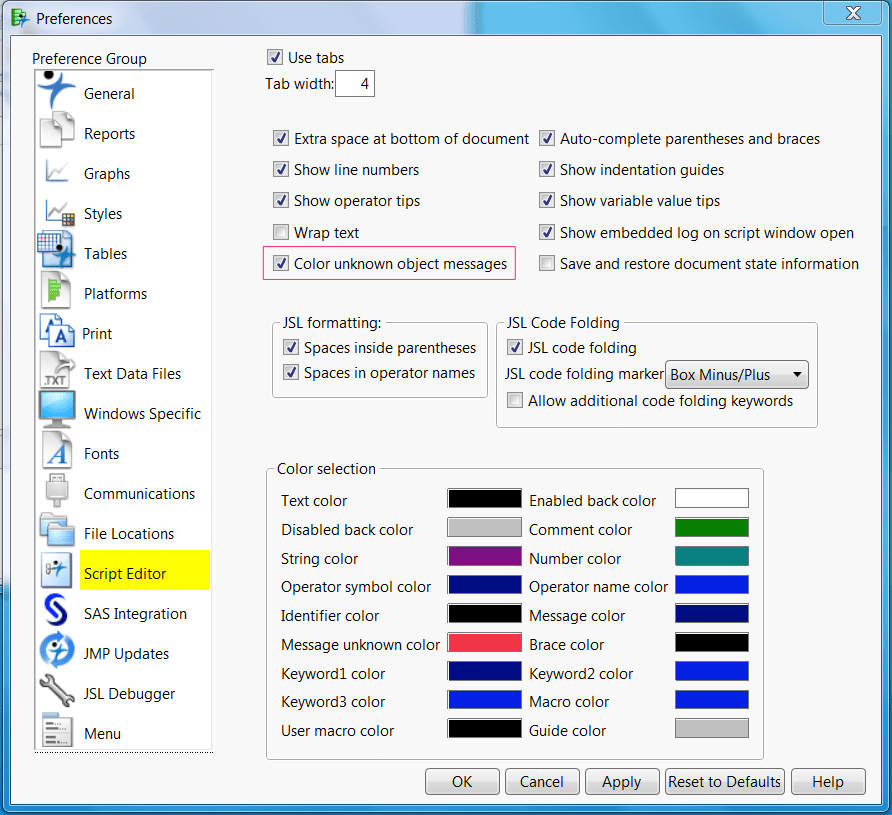The height and width of the screenshot is (815, 892).
Task: Select Script Editor in Preference Group list
Action: [x=124, y=571]
